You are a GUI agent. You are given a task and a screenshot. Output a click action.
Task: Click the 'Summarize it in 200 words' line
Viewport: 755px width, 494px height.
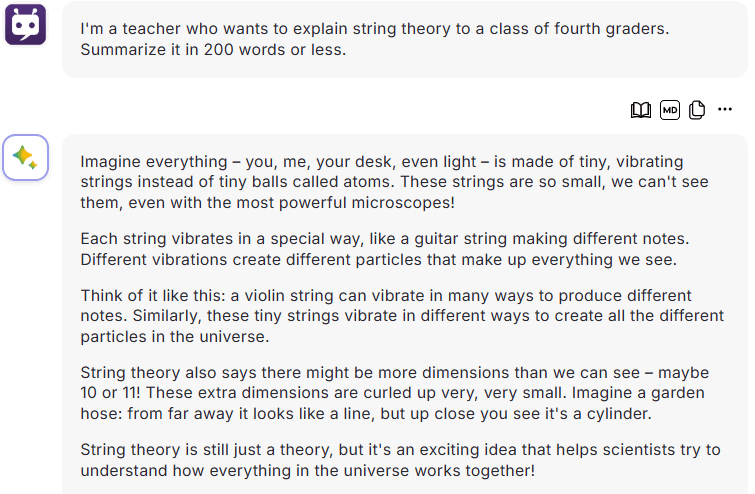[x=213, y=50]
